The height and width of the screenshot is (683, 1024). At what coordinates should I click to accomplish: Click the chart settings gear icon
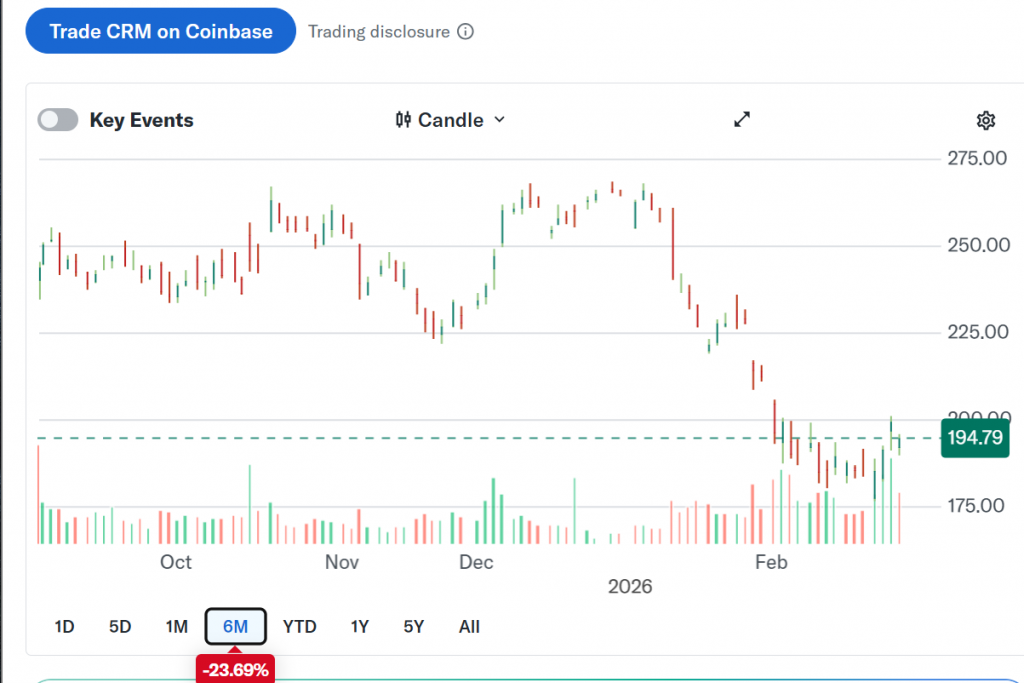tap(985, 120)
